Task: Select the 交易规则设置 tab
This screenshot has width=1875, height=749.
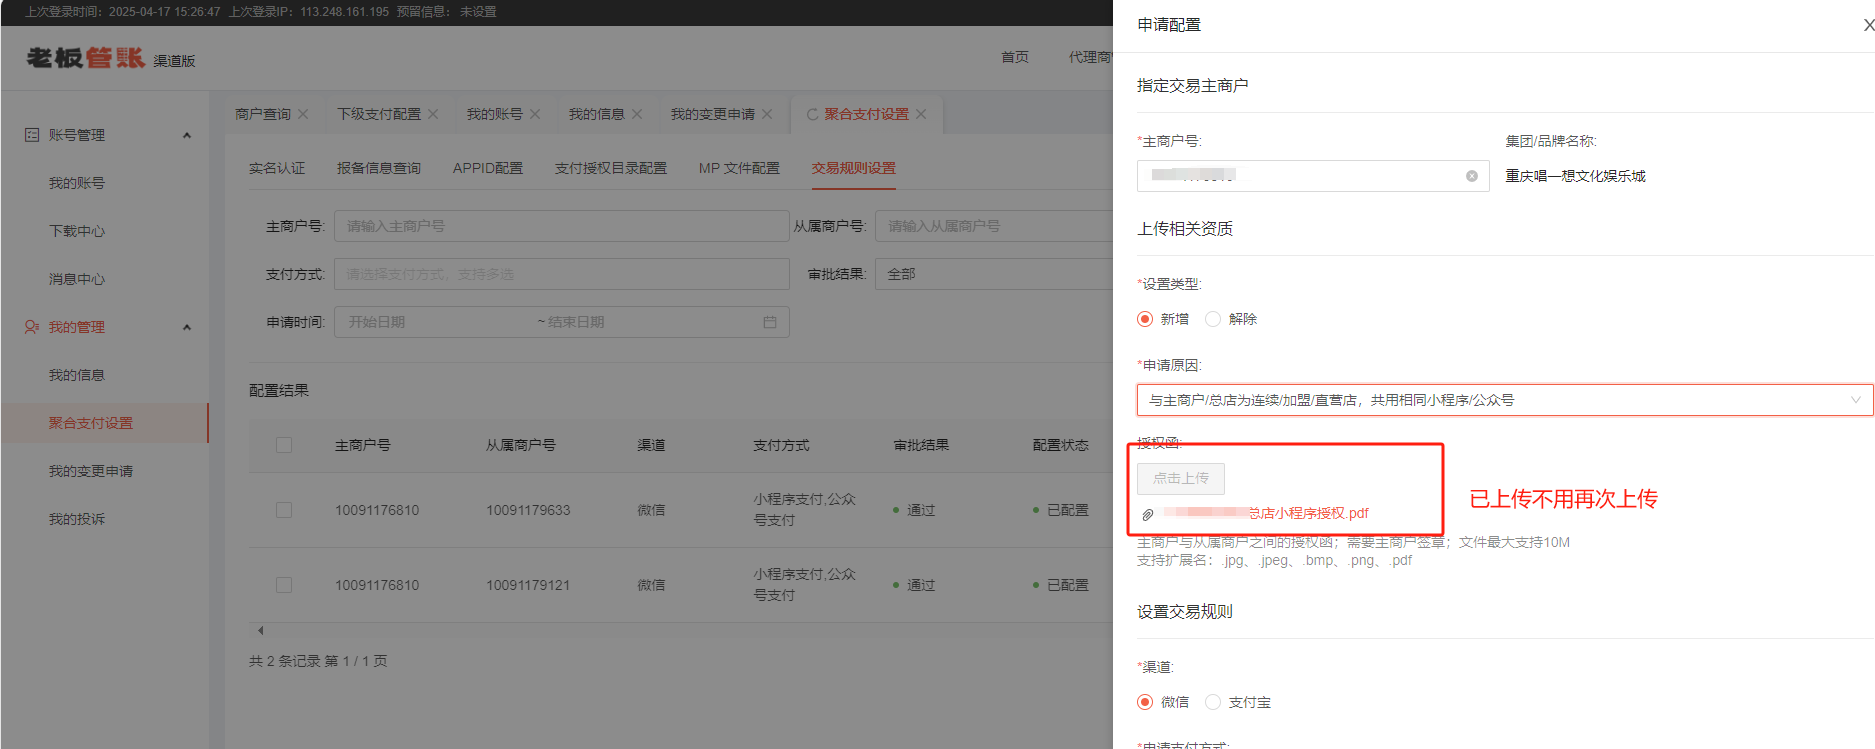Action: coord(854,168)
